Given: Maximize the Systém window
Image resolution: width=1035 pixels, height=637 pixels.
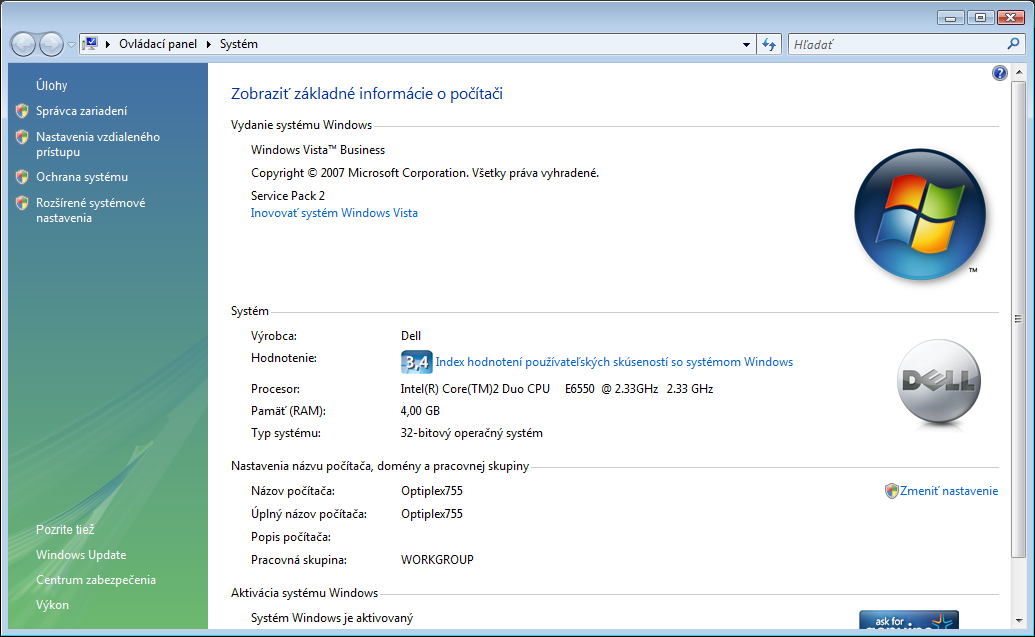Looking at the screenshot, I should point(980,18).
